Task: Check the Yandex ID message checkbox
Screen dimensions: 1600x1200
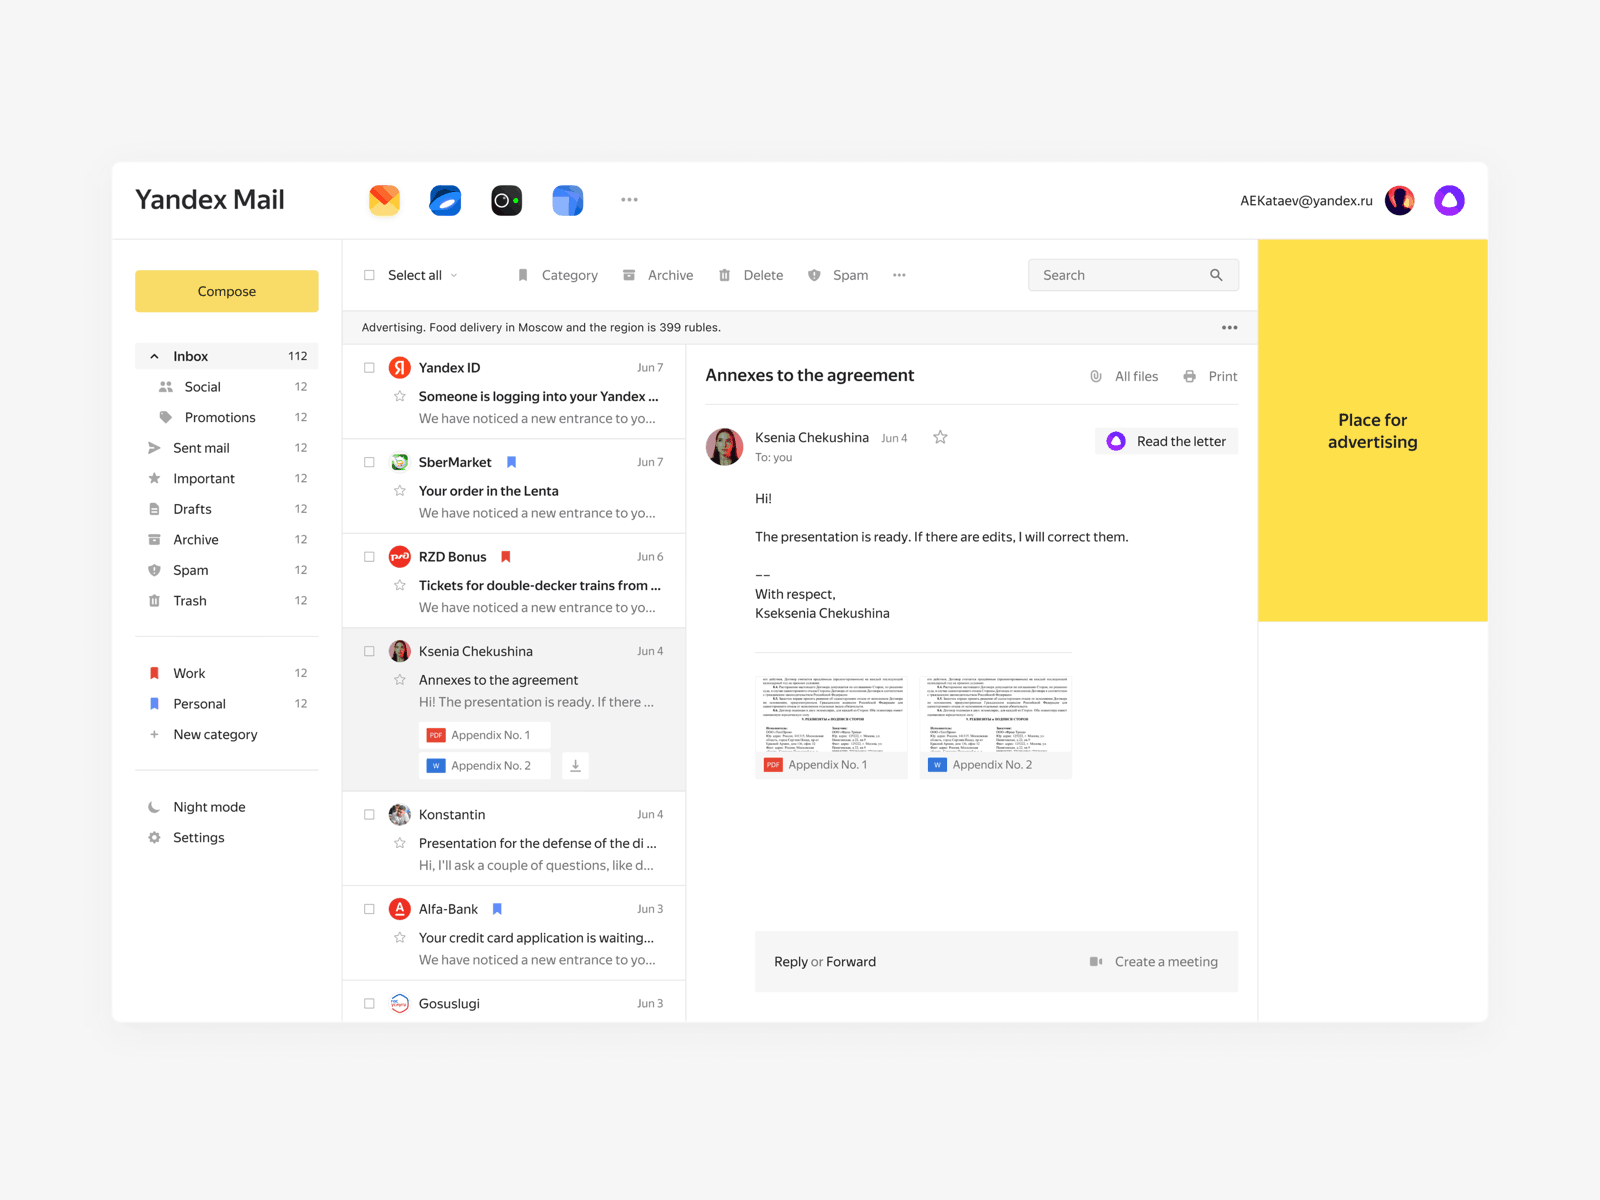Action: pyautogui.click(x=369, y=368)
